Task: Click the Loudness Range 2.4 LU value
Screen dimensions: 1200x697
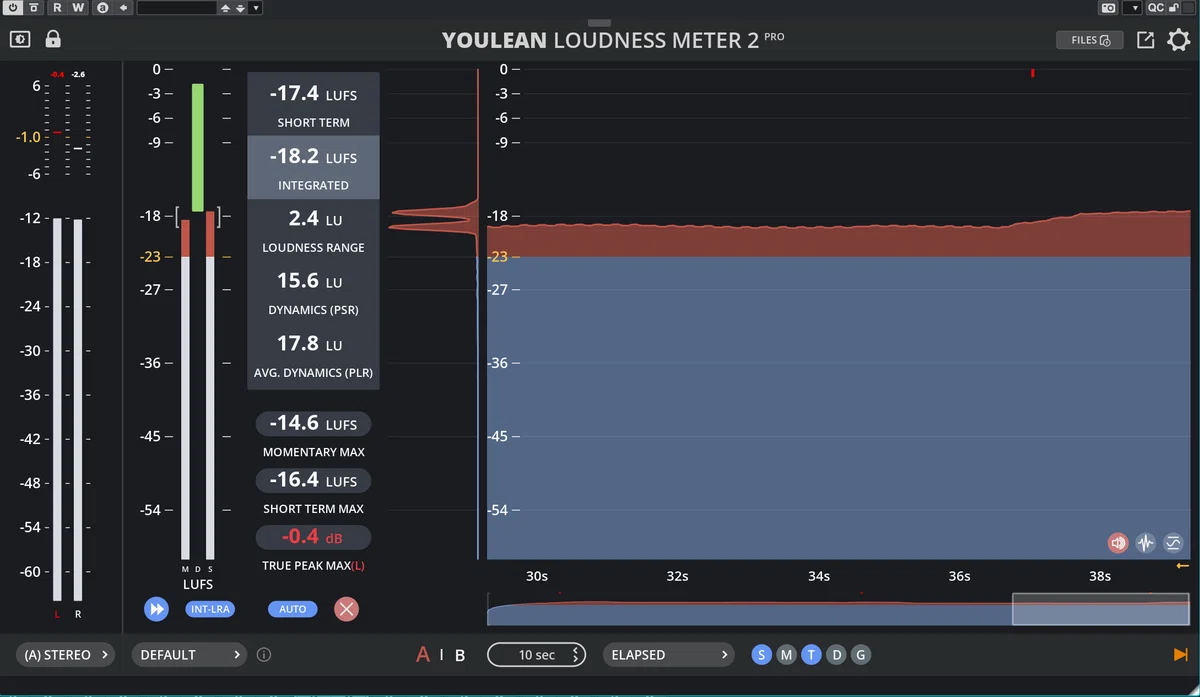Action: [x=313, y=229]
